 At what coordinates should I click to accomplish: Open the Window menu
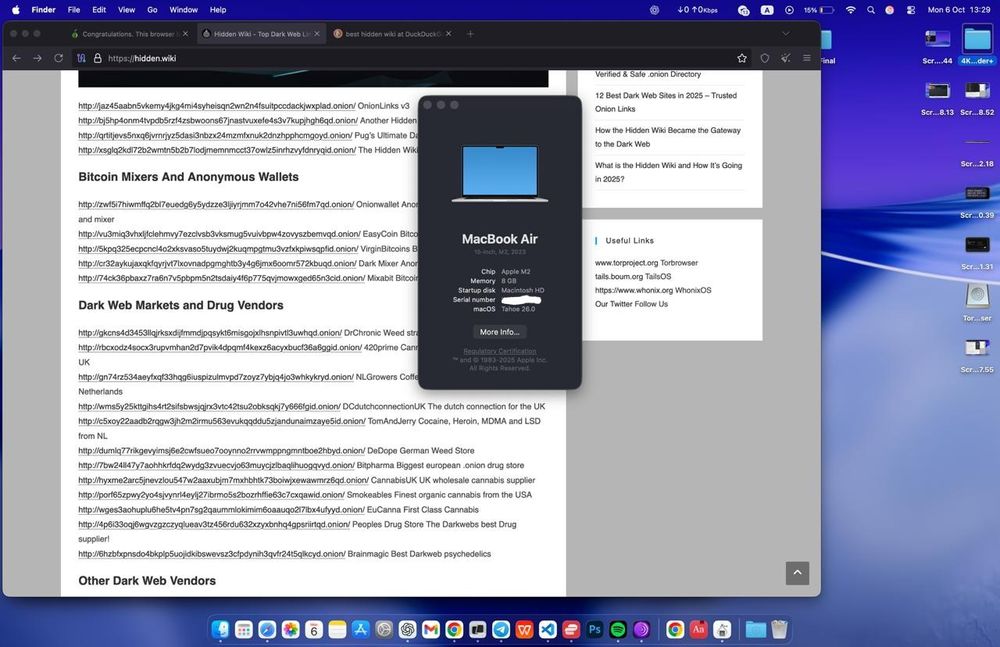[184, 10]
